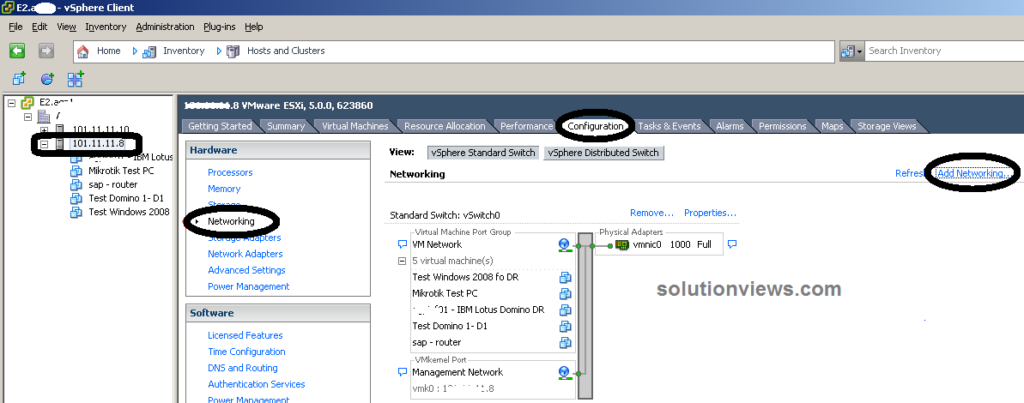
Task: Open Memory under Hardware
Action: pyautogui.click(x=224, y=189)
